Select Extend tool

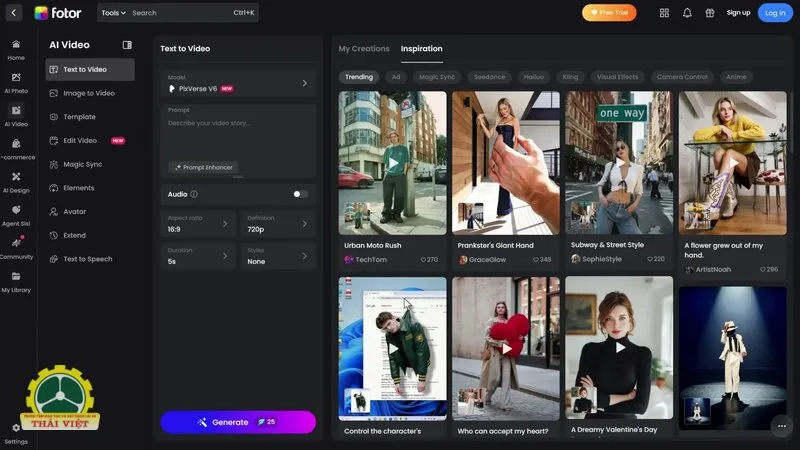point(90,235)
